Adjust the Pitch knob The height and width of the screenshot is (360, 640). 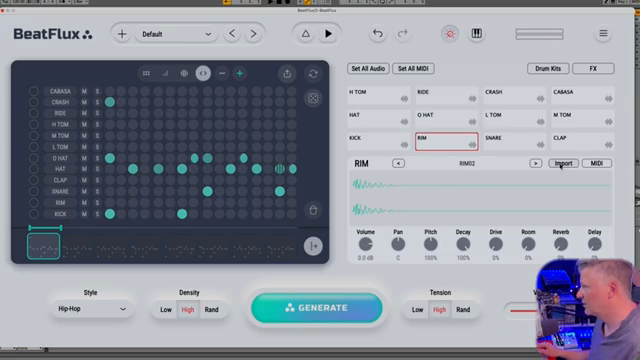coord(430,244)
